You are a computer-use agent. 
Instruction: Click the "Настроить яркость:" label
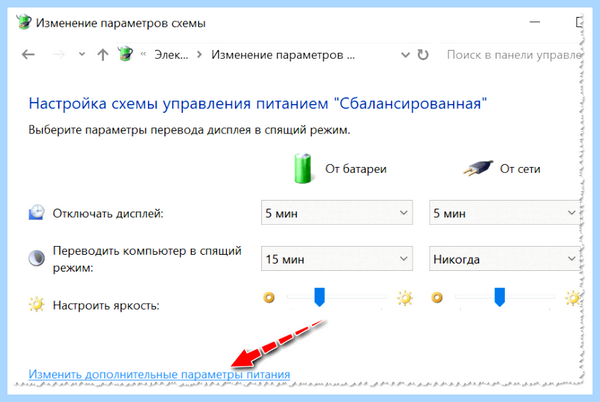click(x=106, y=306)
